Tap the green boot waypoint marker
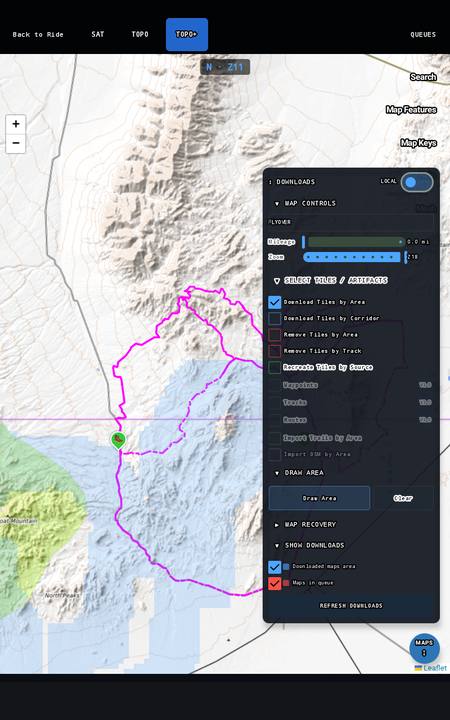Viewport: 450px width, 720px height. tap(118, 440)
